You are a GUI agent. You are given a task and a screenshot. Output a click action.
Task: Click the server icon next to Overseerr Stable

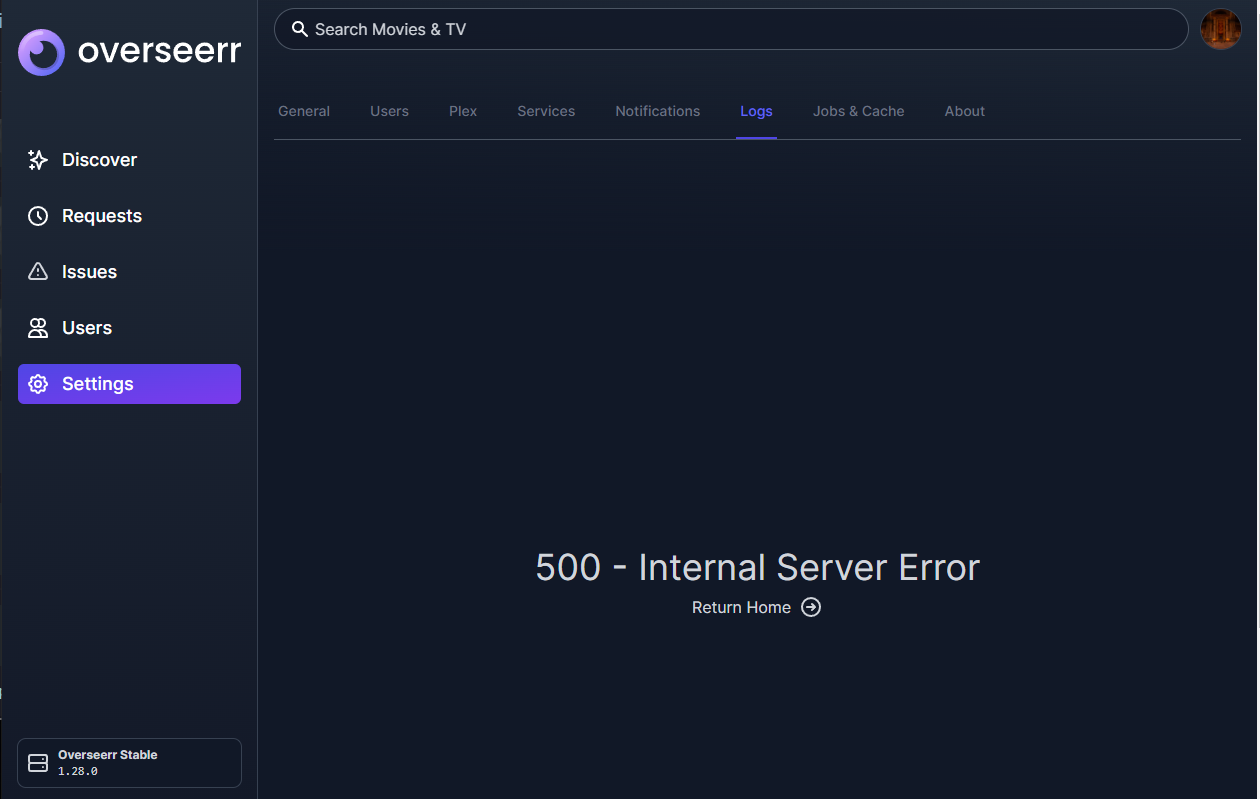37,762
